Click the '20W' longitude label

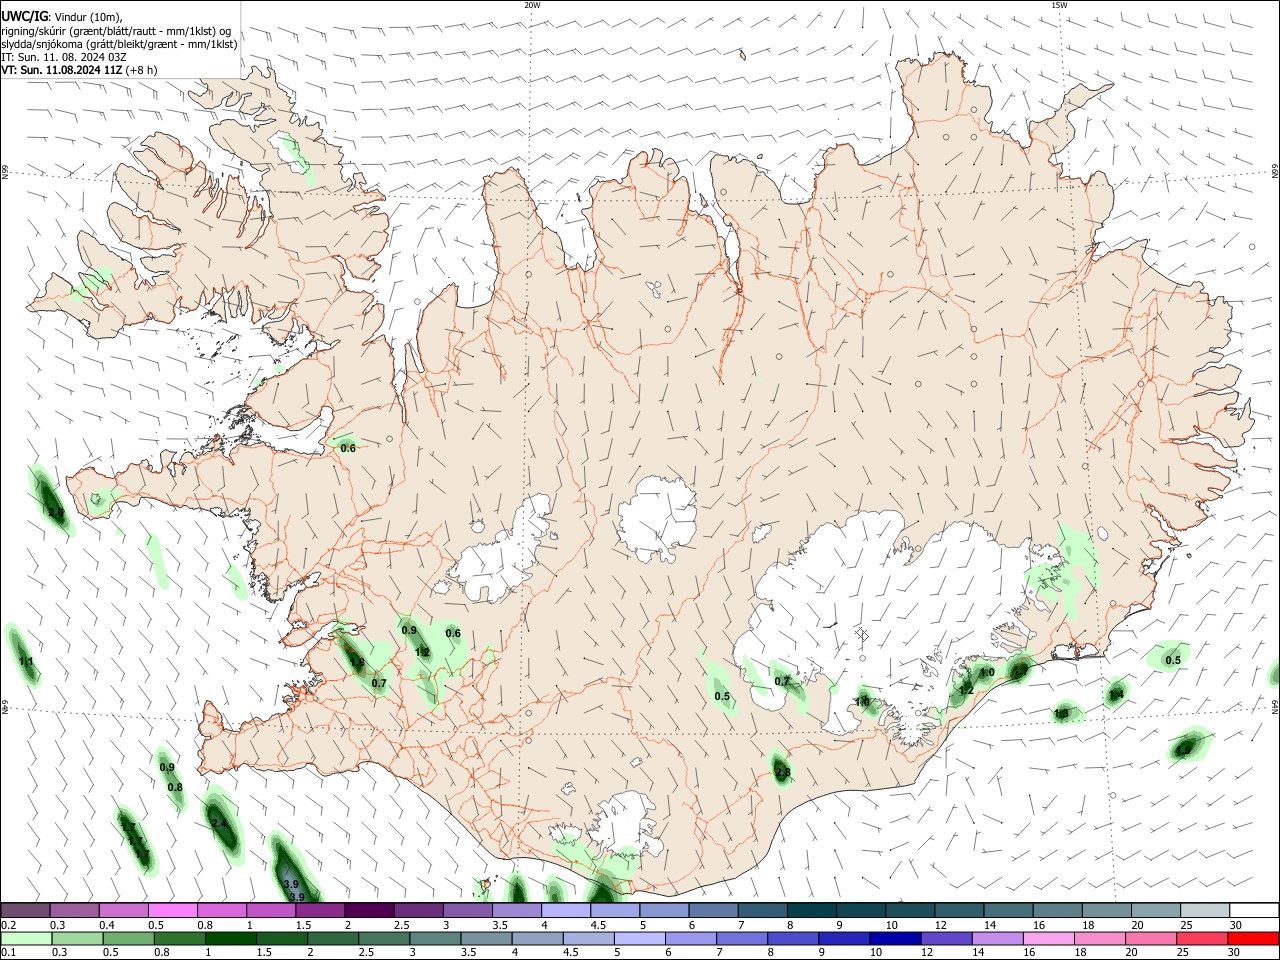click(x=532, y=5)
